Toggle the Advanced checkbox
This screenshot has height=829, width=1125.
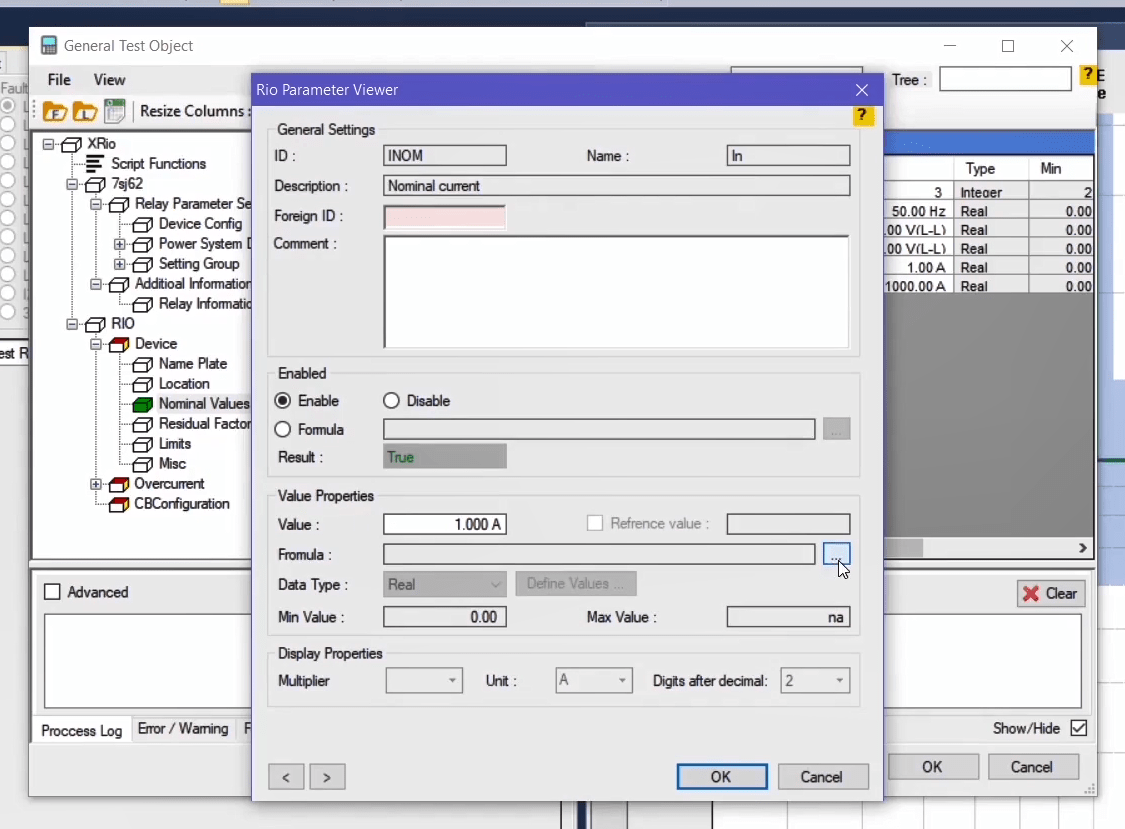click(x=52, y=591)
